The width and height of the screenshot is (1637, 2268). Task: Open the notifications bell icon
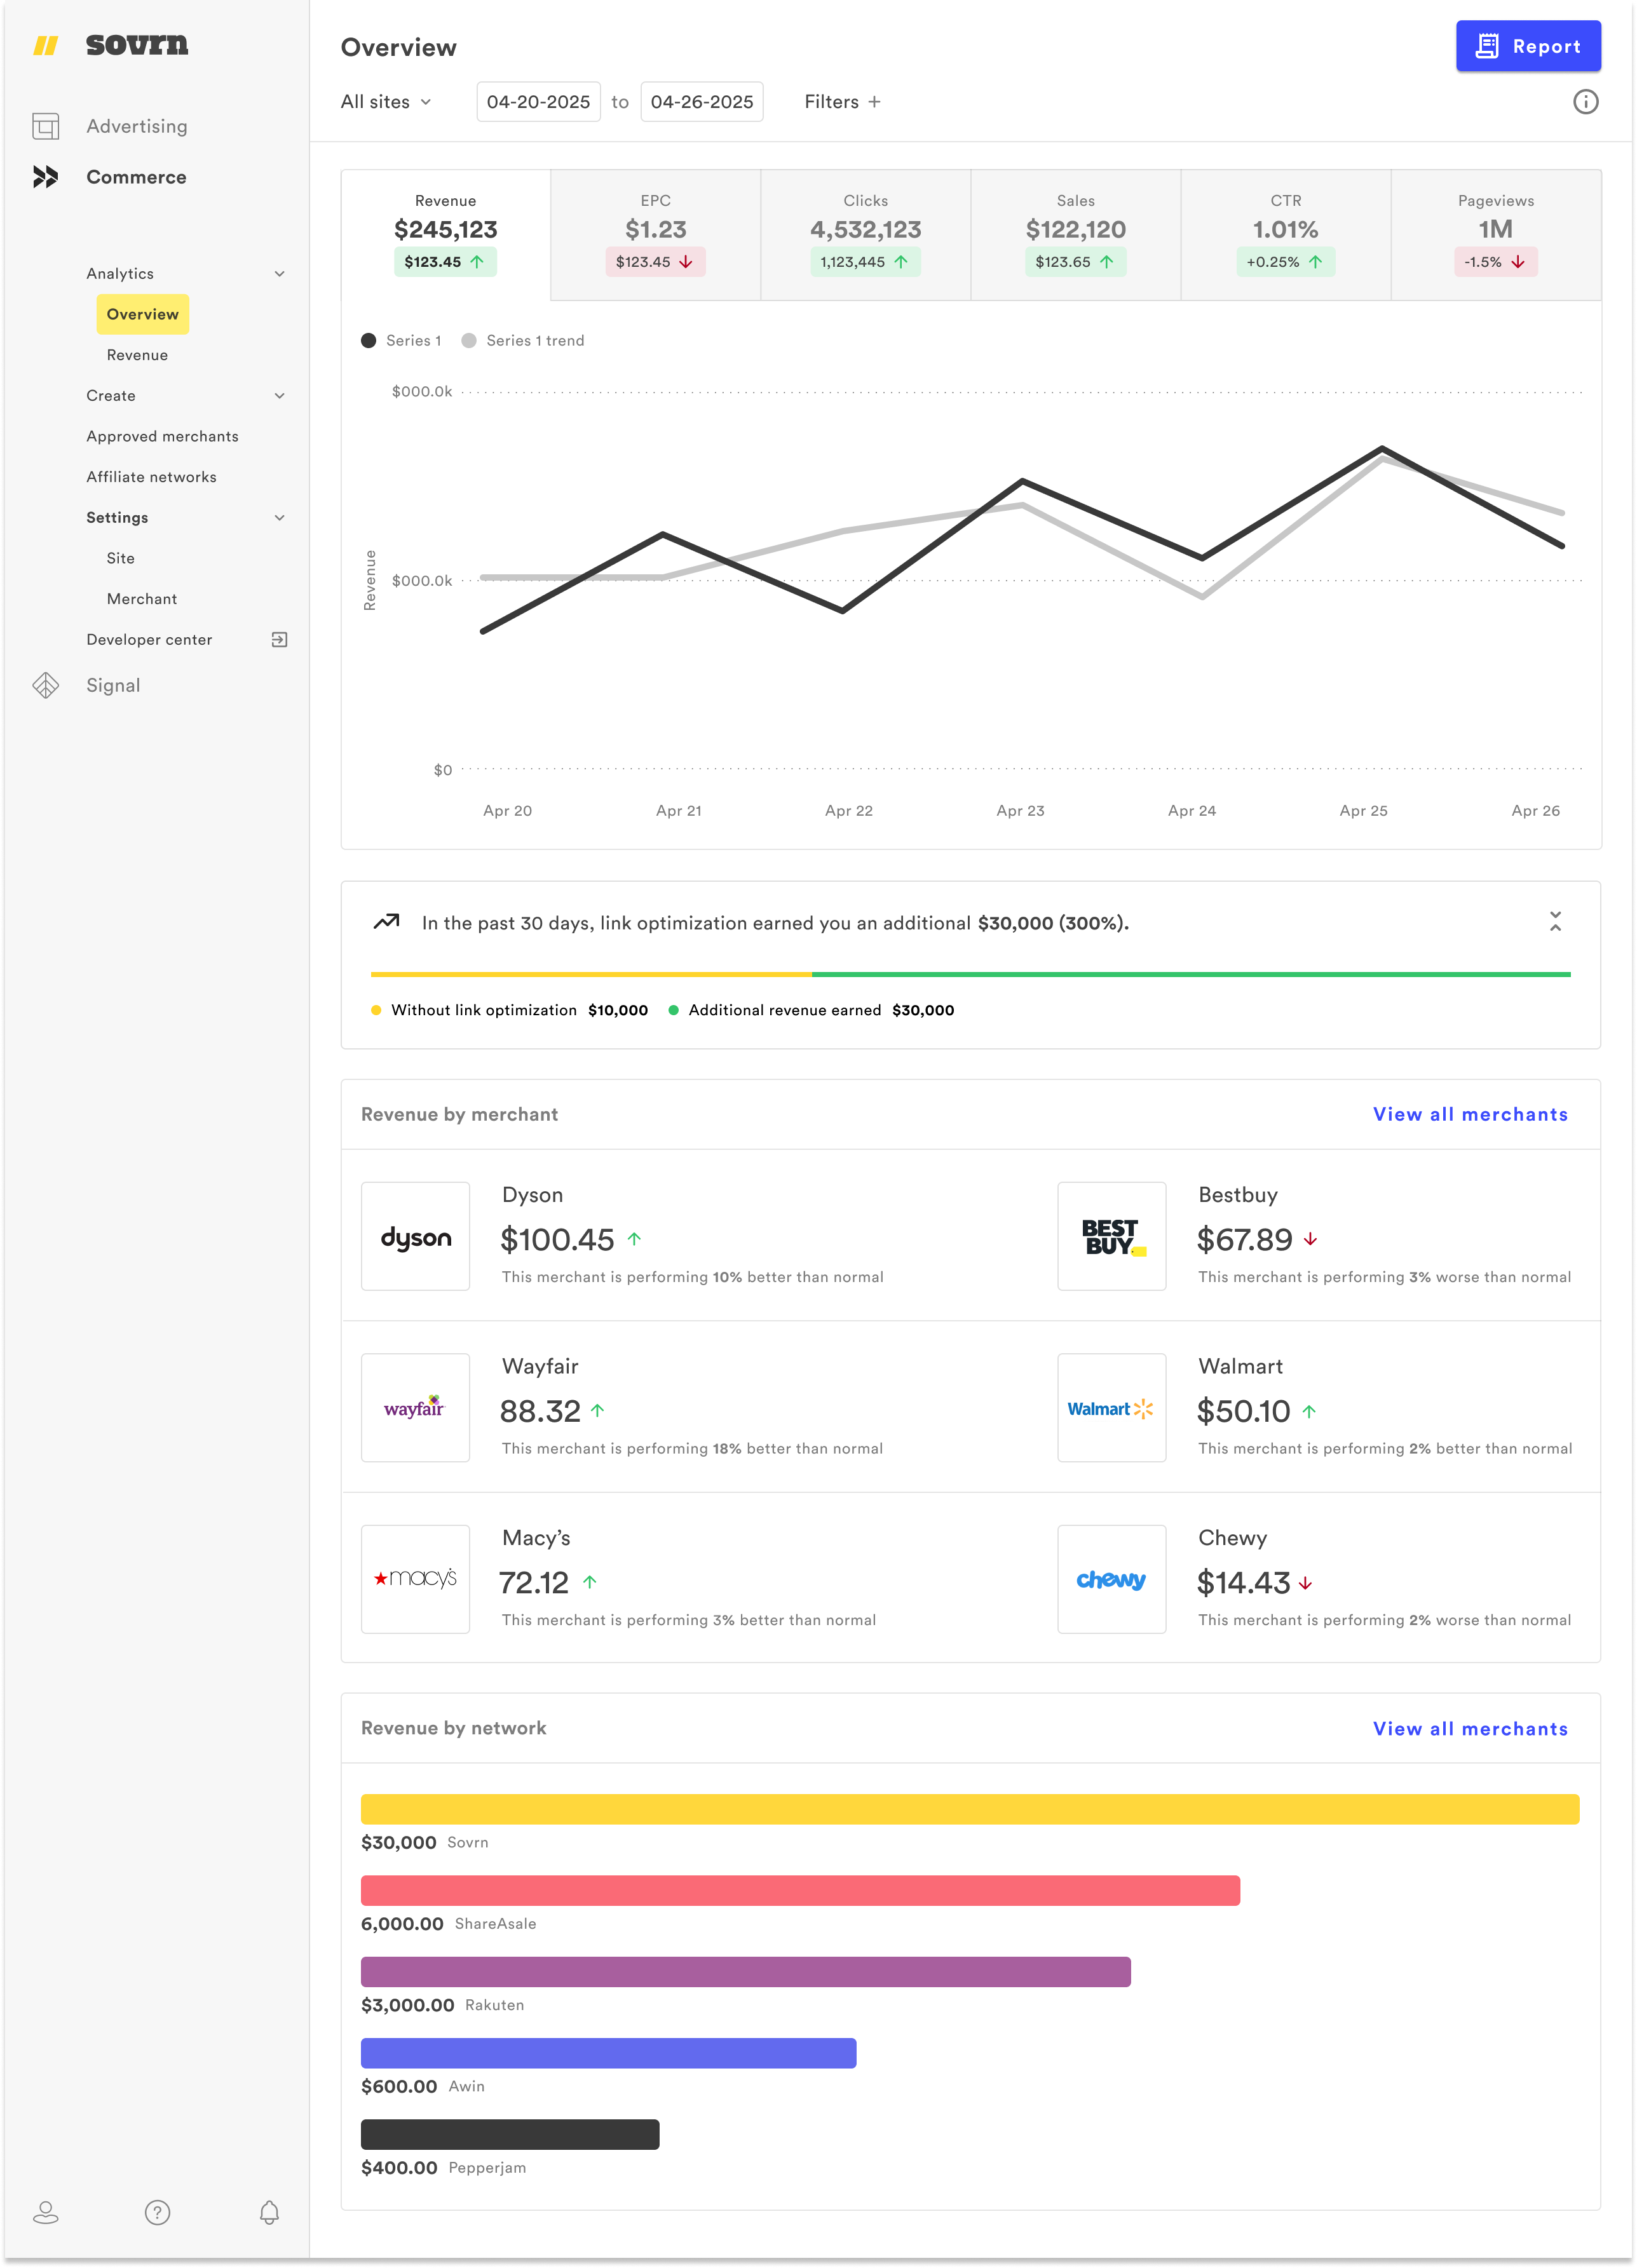[268, 2212]
